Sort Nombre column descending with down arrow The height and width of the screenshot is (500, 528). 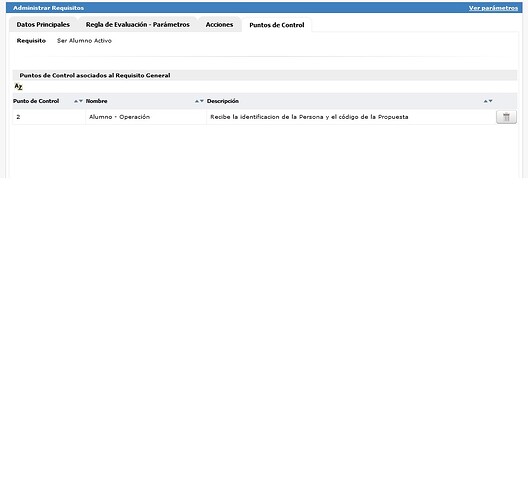point(202,101)
